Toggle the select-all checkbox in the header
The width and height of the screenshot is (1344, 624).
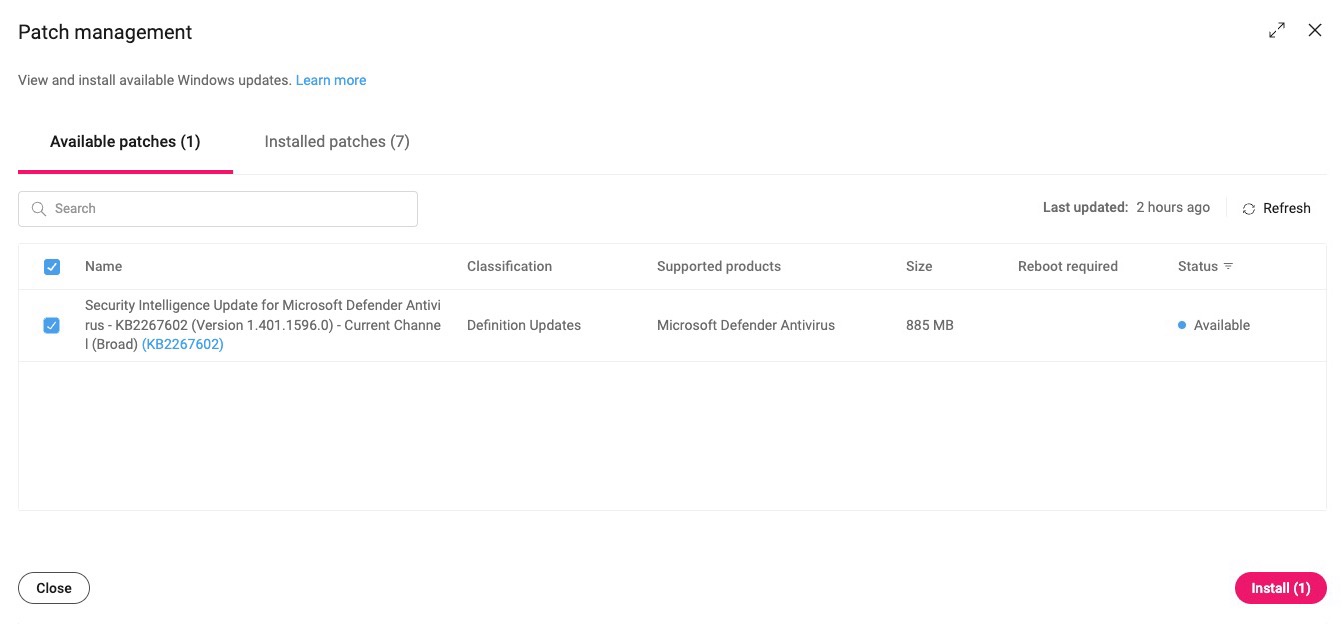click(52, 267)
